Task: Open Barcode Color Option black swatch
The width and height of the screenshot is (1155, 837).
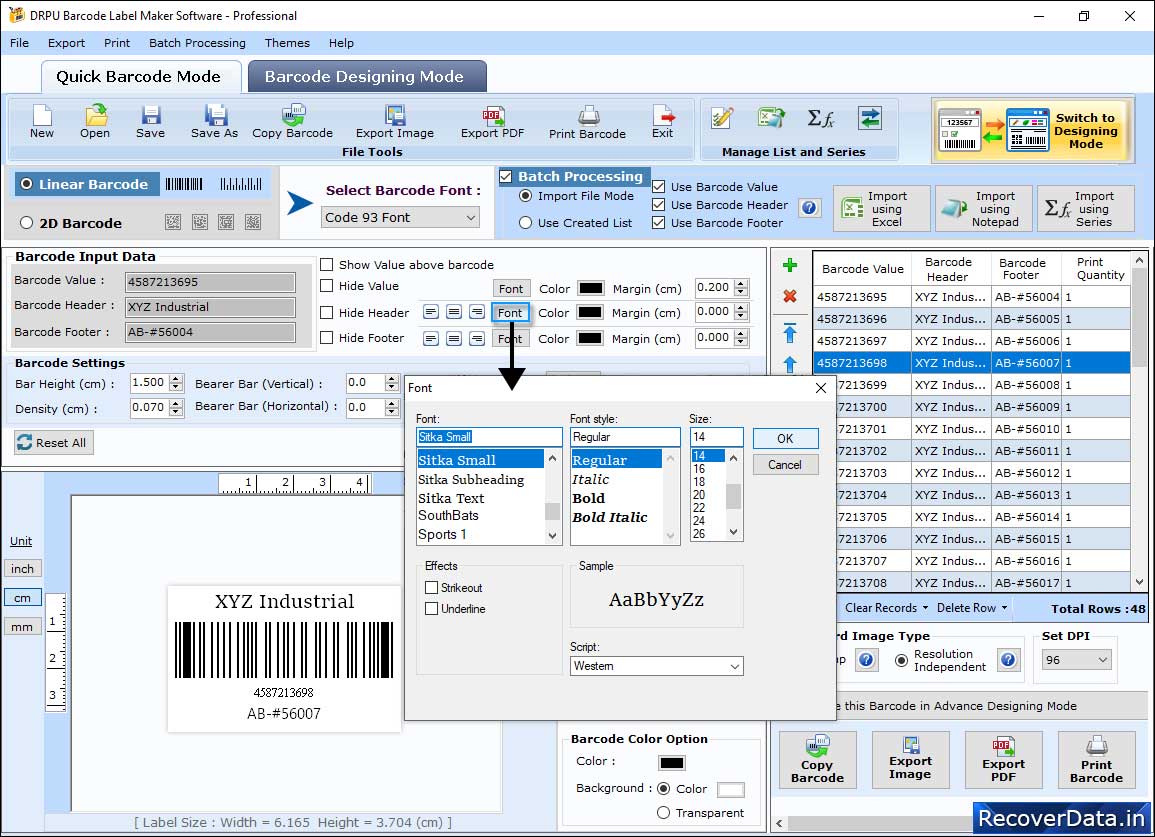Action: (672, 763)
